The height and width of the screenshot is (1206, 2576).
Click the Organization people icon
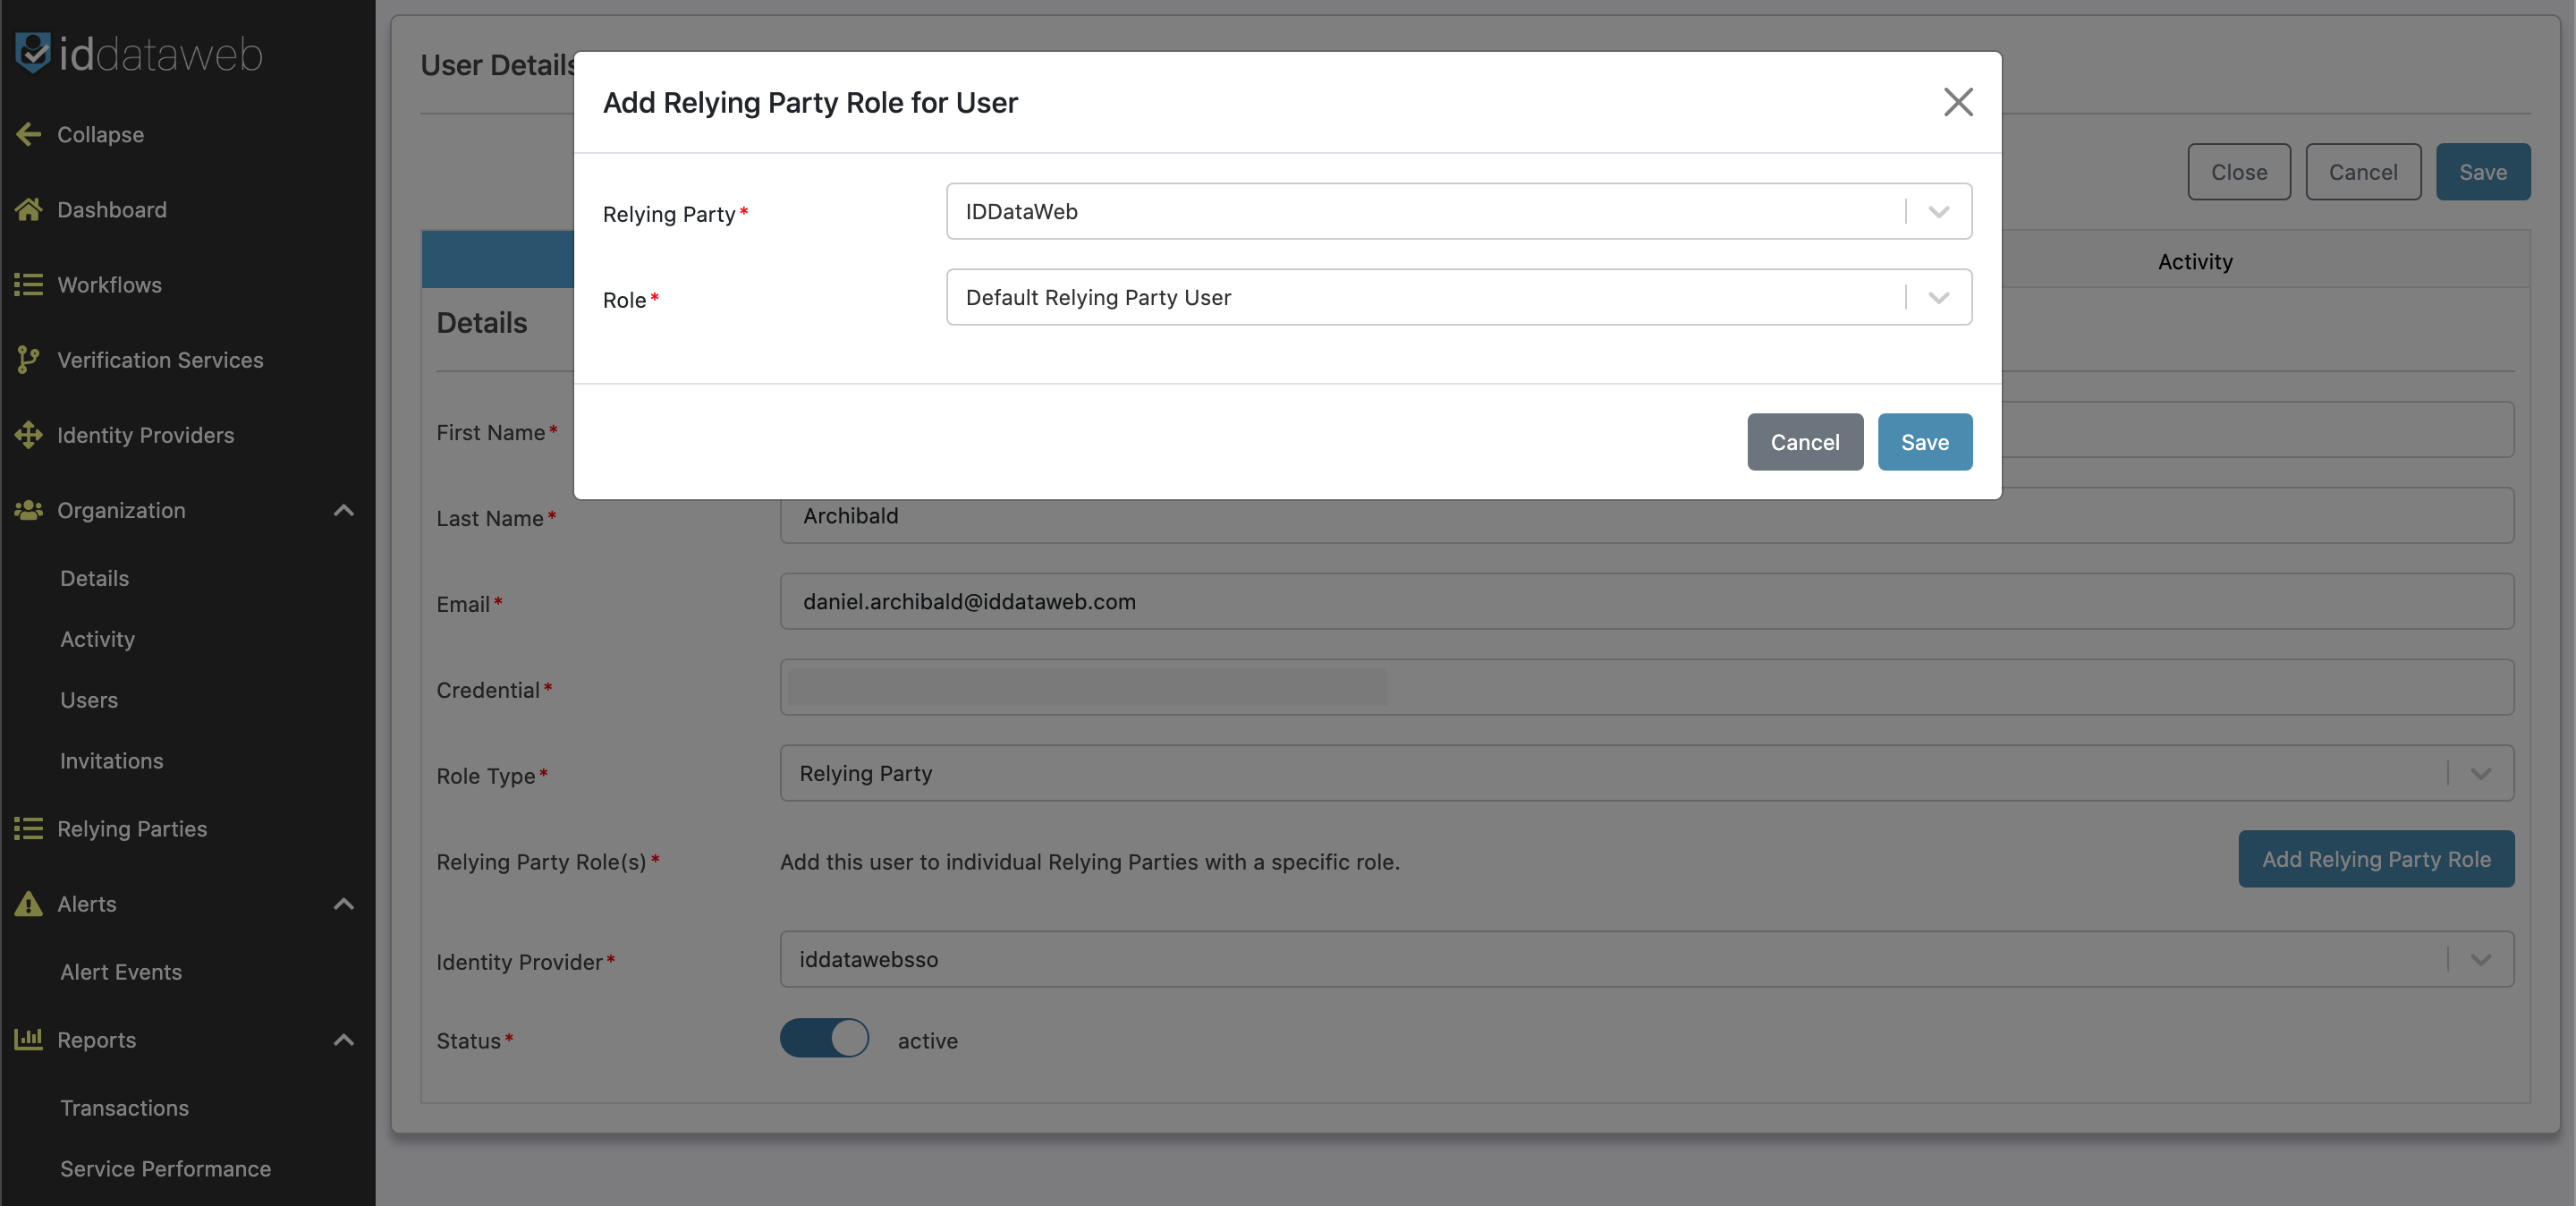(28, 510)
